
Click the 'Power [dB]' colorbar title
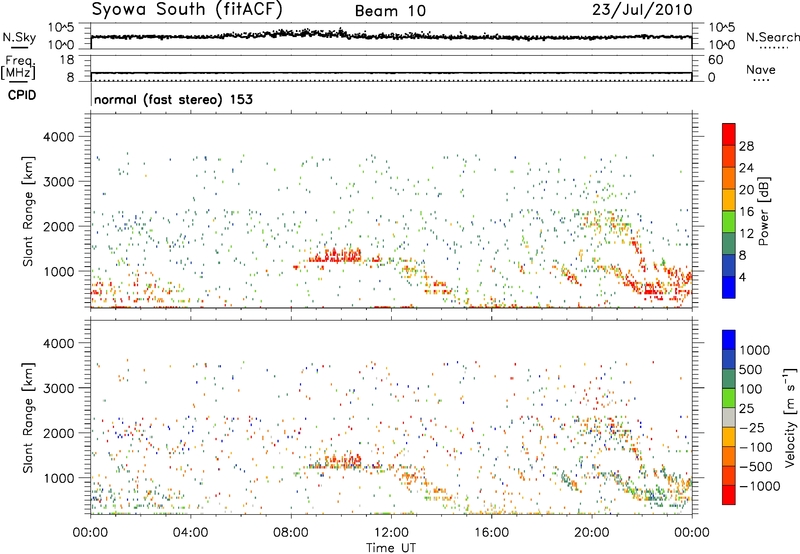coord(763,211)
